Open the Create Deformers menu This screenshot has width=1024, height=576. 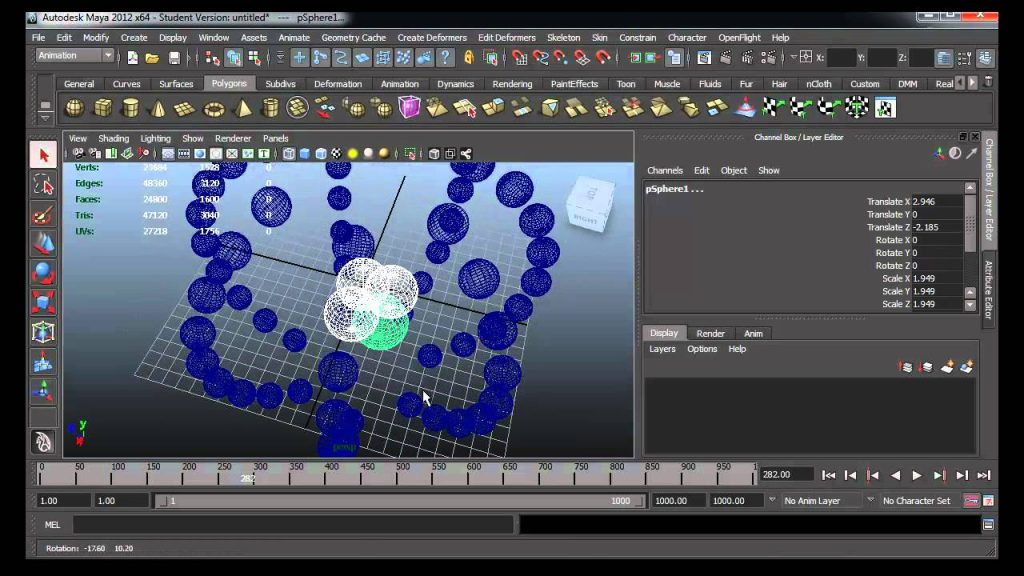[x=432, y=38]
